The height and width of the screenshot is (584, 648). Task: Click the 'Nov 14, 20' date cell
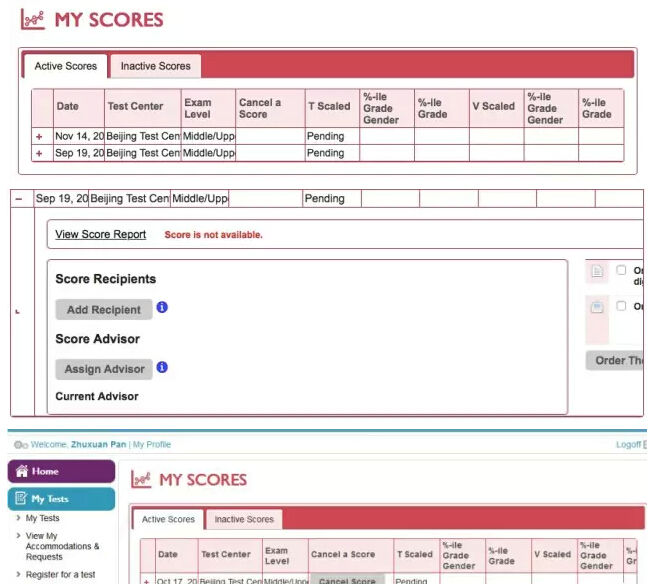(x=79, y=136)
